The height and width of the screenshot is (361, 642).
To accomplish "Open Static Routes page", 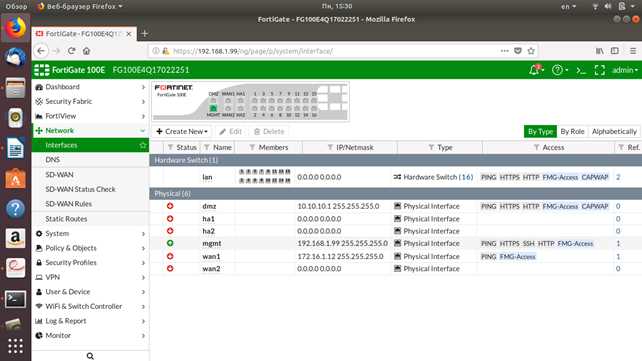I will (90, 219).
